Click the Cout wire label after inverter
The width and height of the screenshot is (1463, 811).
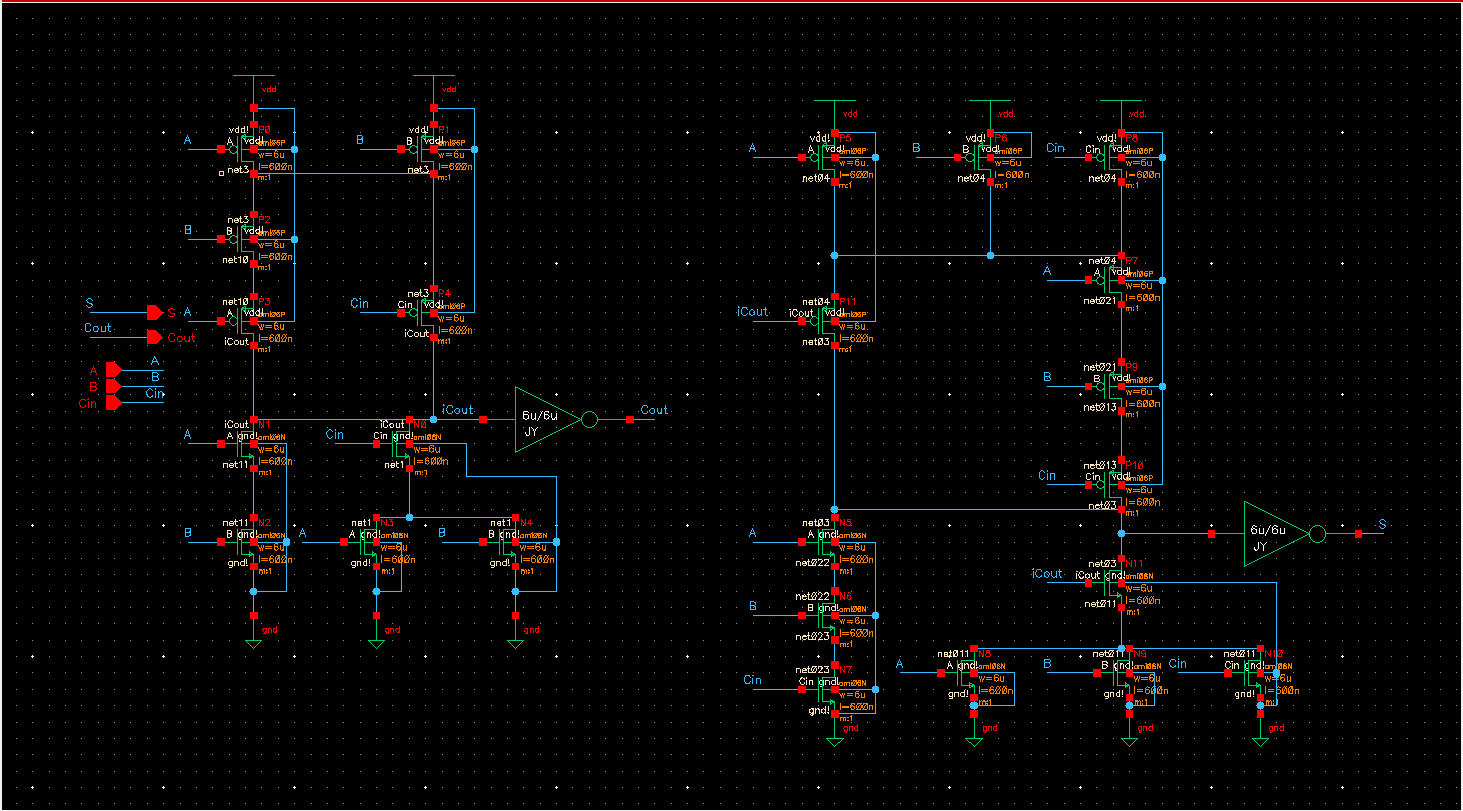654,410
